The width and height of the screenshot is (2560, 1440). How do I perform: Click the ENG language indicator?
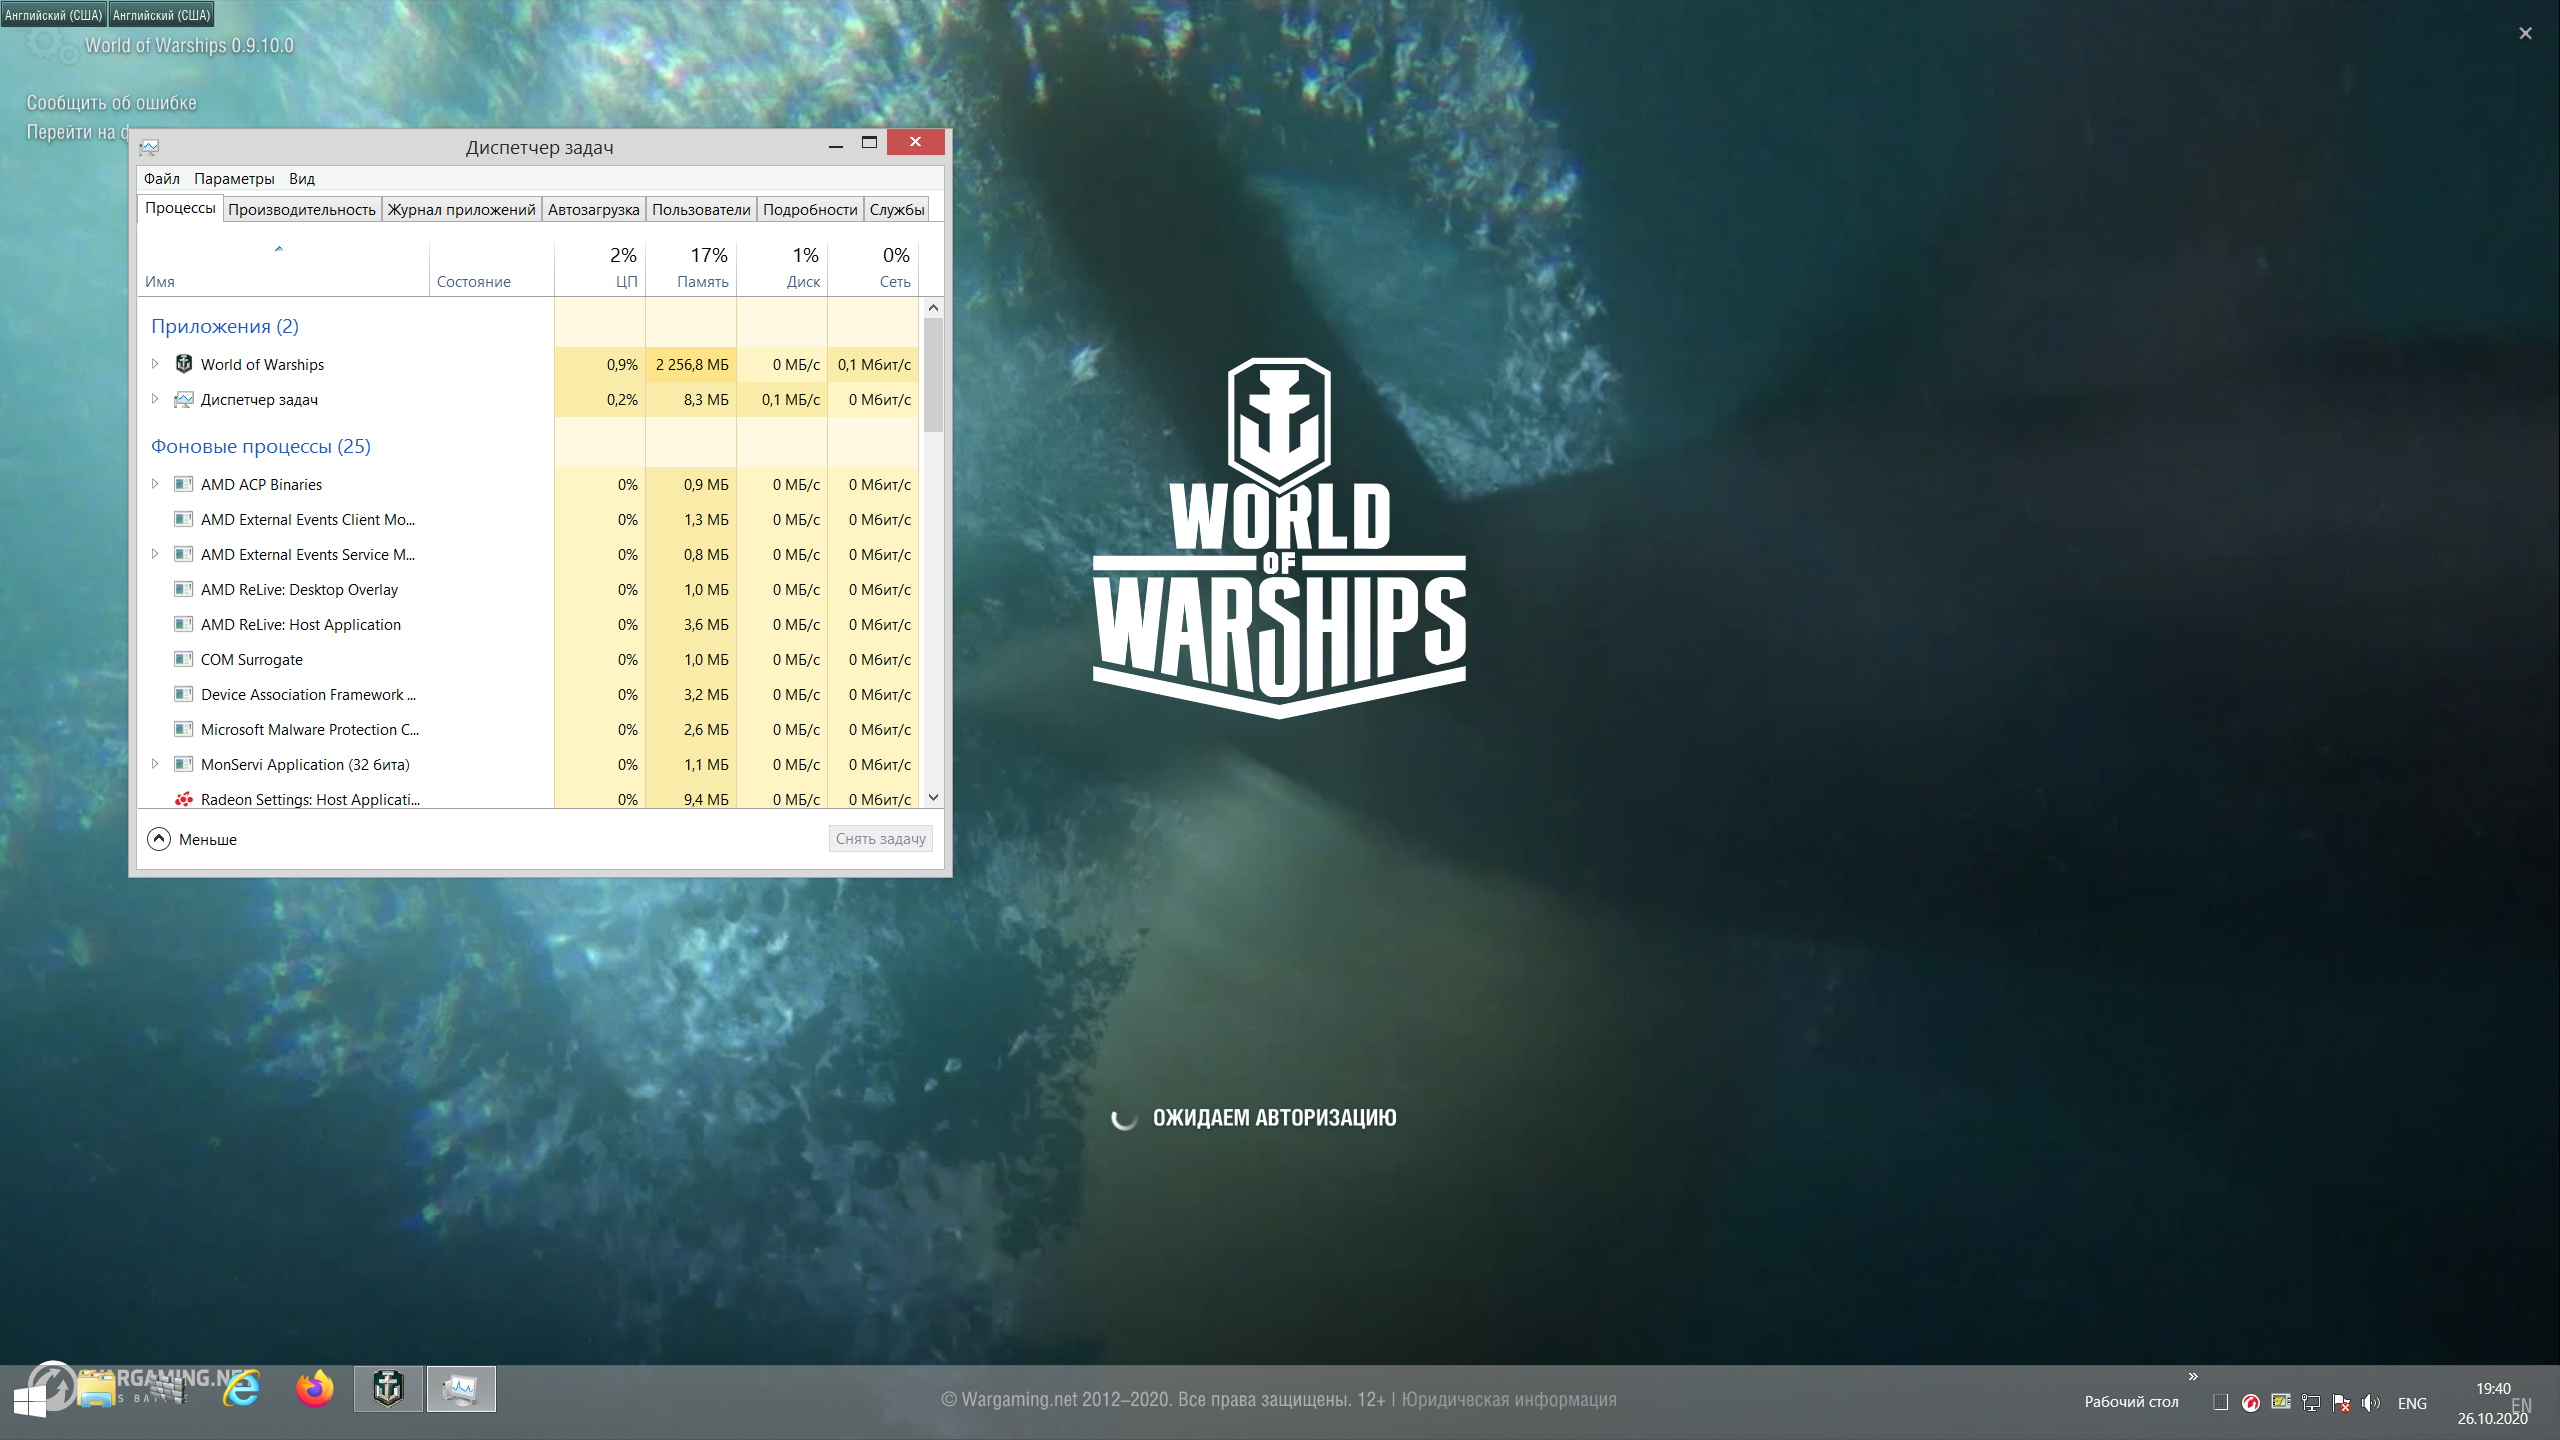2412,1403
